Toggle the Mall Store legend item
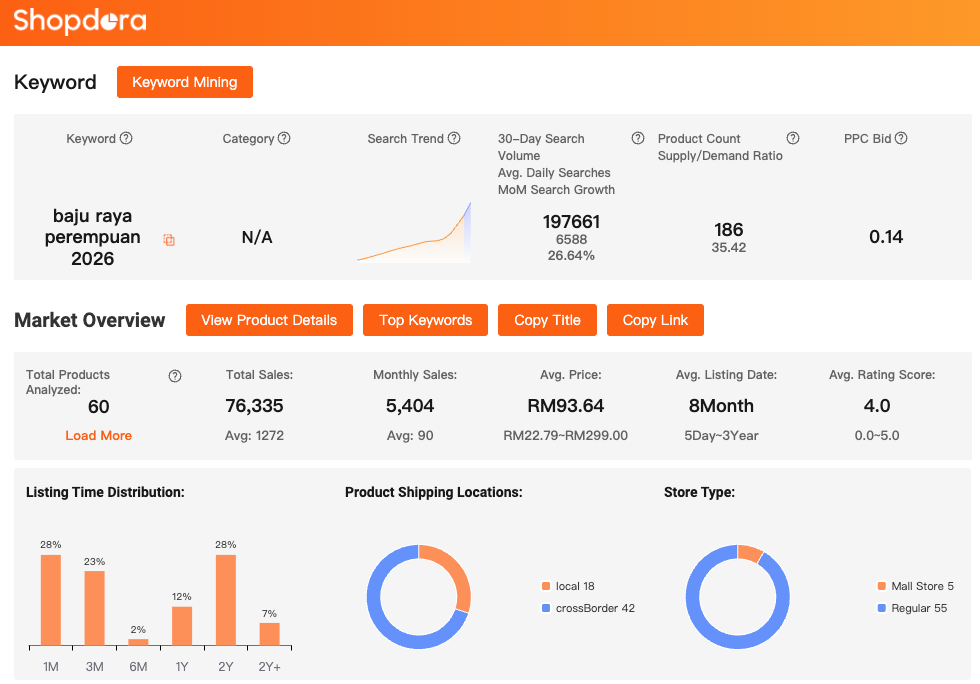Screen dimensions: 980x684 point(921,586)
